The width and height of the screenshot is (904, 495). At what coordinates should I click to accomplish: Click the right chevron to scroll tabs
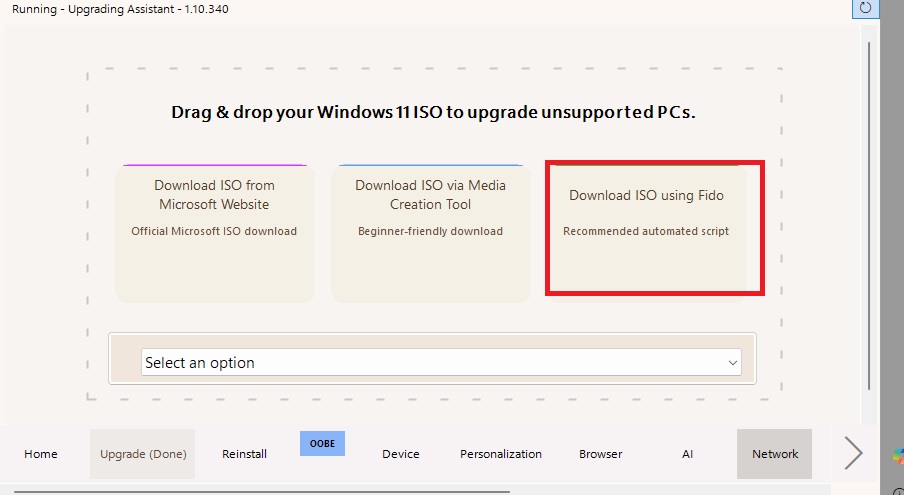coord(853,453)
